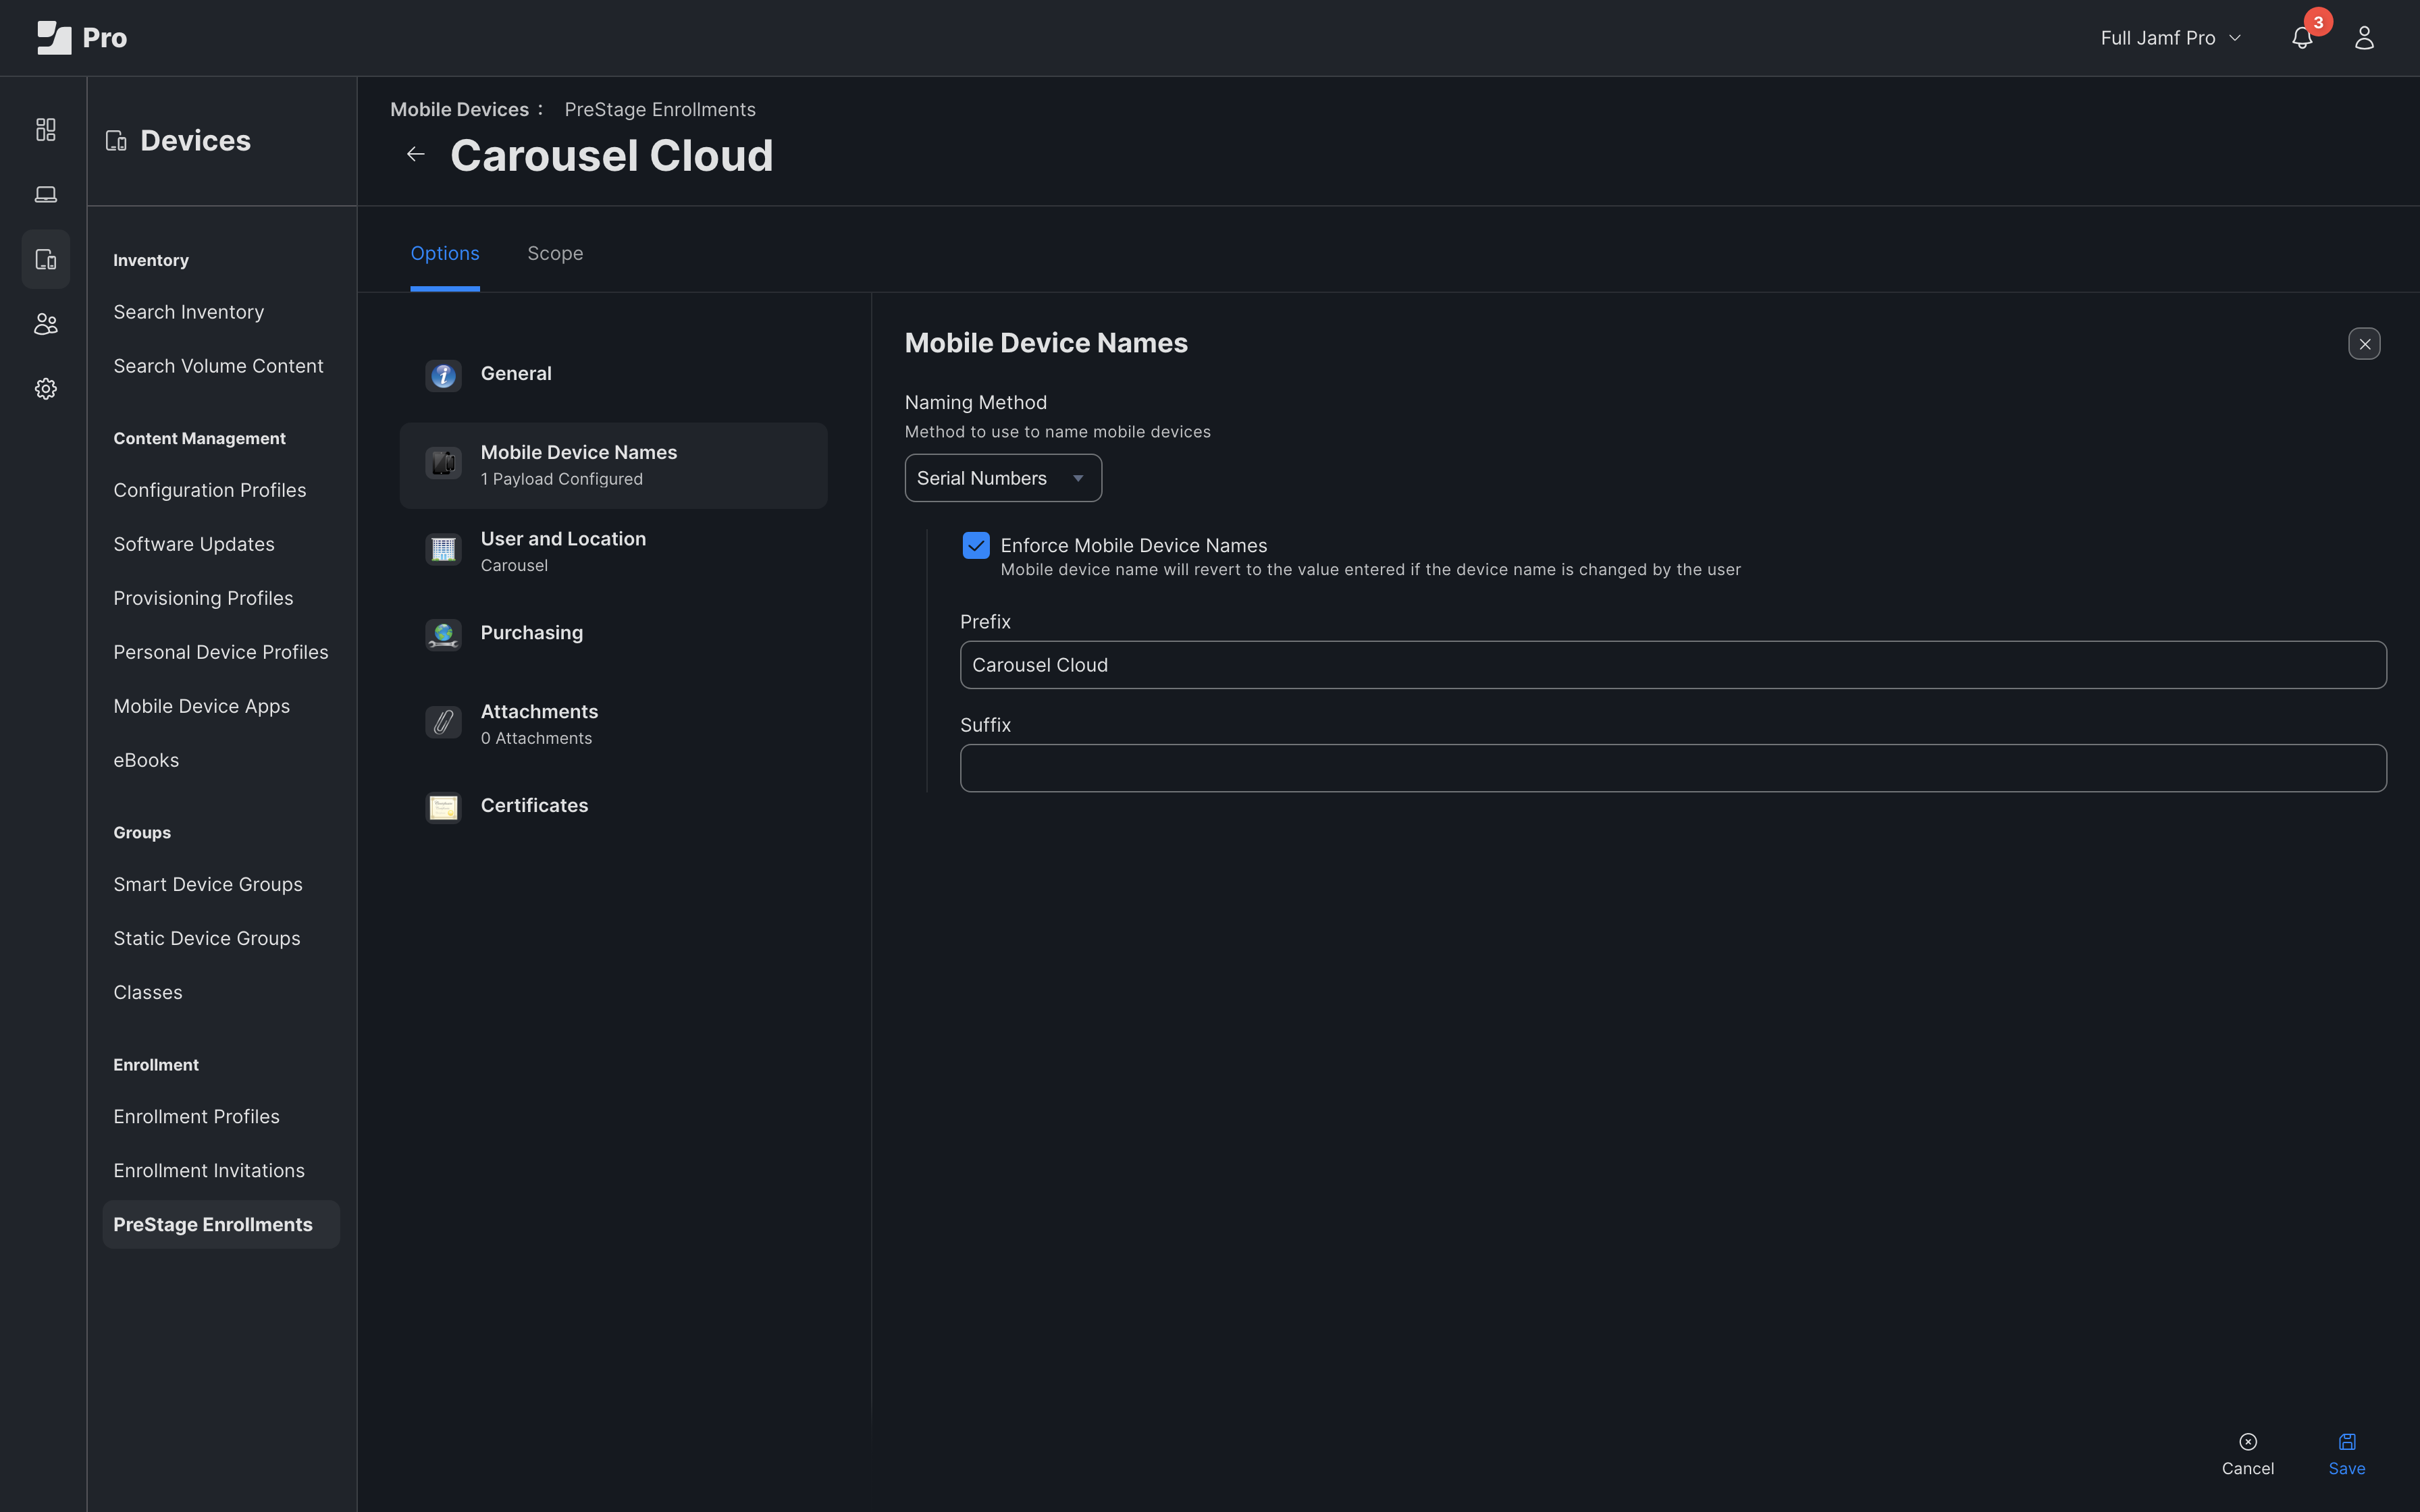
Task: Open the notifications bell
Action: click(2302, 38)
